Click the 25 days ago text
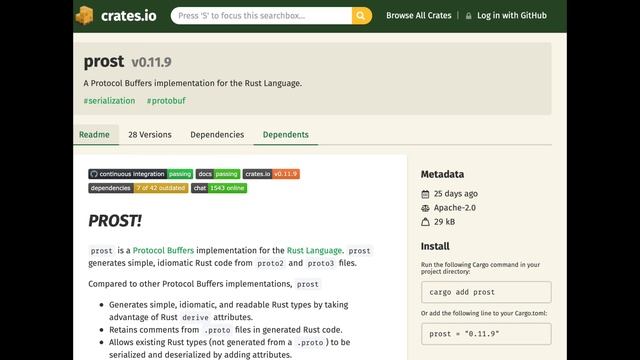640x360 pixels. click(456, 194)
